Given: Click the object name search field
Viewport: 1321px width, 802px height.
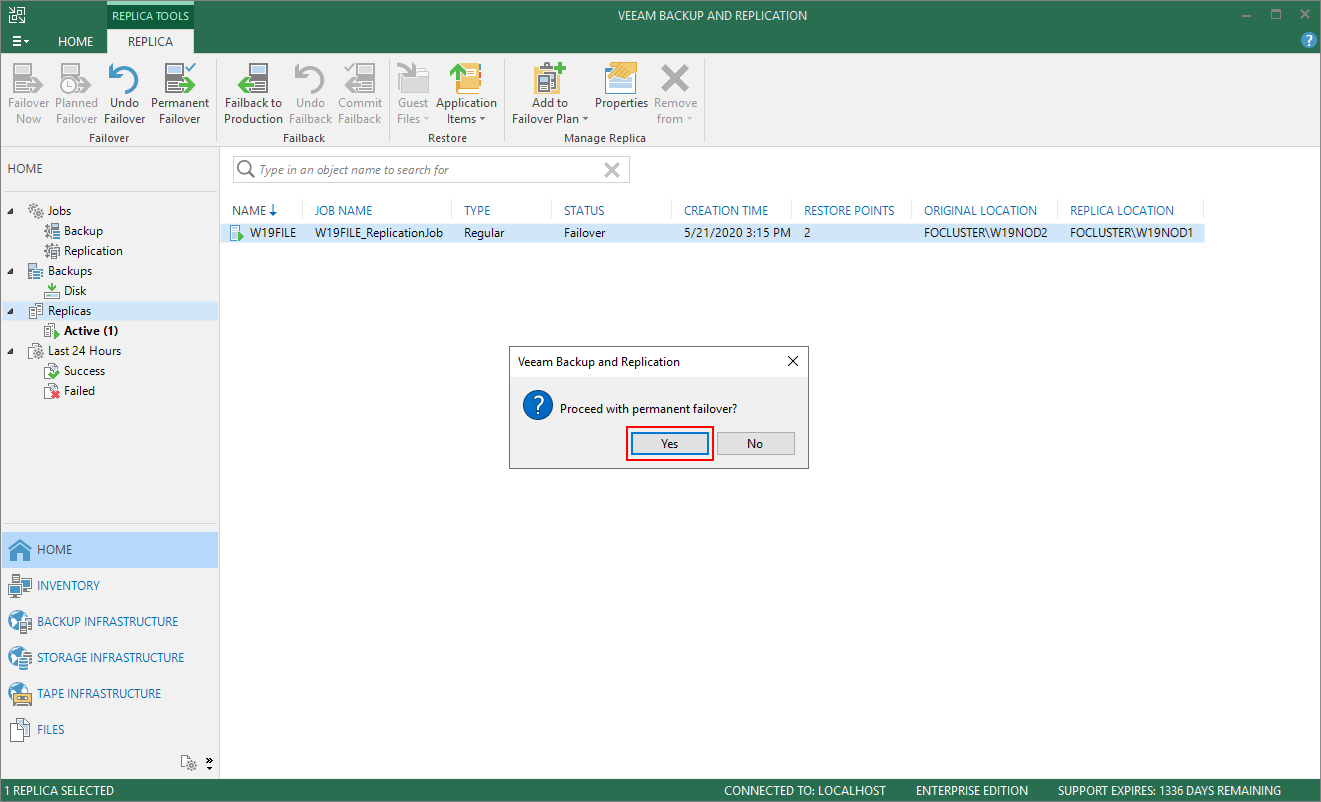Looking at the screenshot, I should (431, 170).
